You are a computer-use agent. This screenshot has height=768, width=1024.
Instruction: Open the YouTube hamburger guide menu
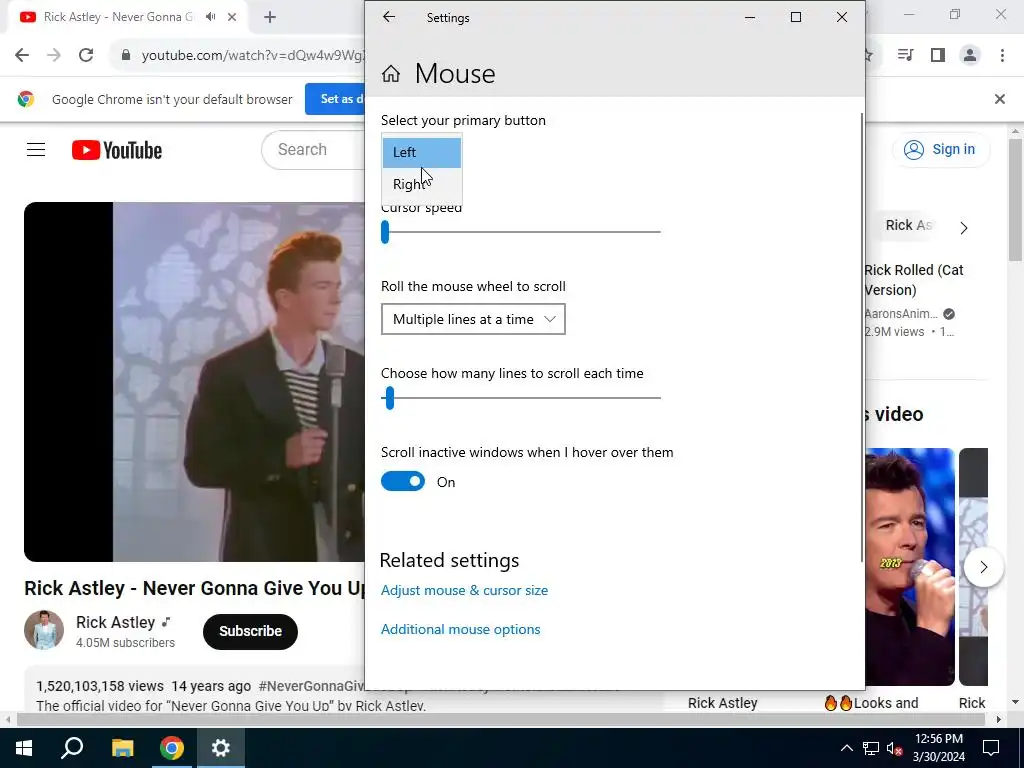[x=36, y=150]
